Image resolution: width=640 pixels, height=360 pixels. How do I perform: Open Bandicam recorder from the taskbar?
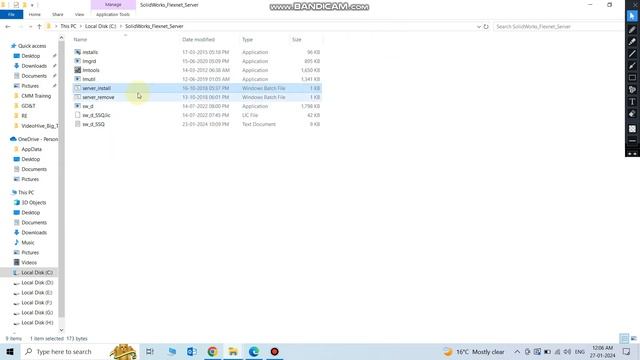(275, 351)
